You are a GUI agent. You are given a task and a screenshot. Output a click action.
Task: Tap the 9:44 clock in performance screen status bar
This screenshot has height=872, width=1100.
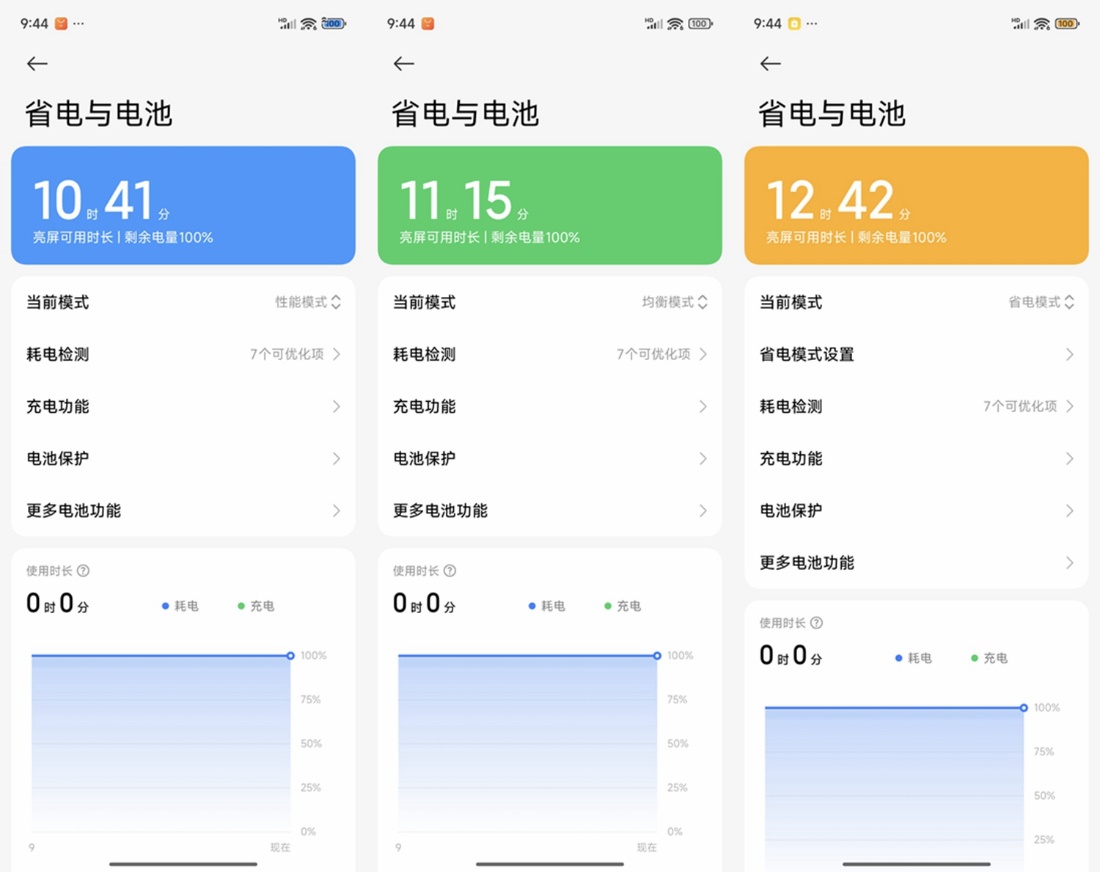click(x=34, y=24)
